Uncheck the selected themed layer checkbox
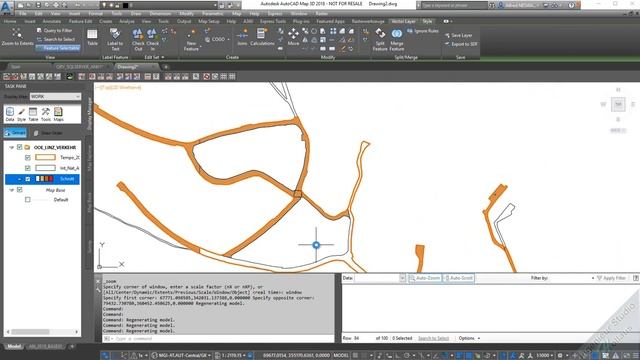 pos(27,179)
